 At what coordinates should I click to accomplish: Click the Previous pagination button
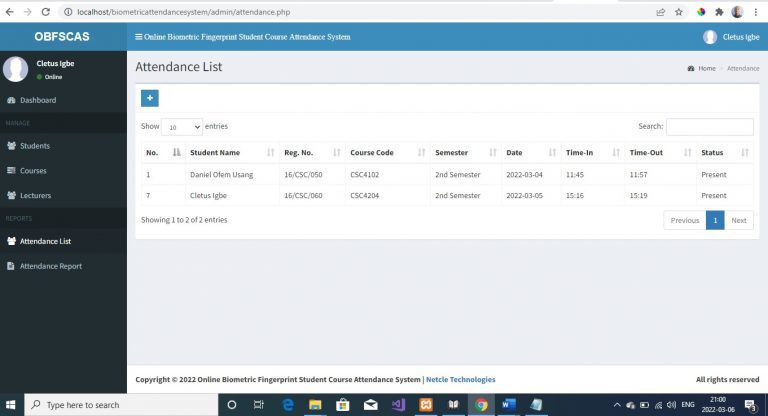coord(685,220)
